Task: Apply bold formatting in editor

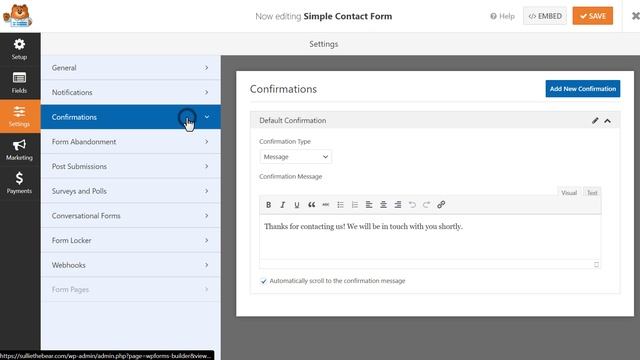Action: (268, 205)
